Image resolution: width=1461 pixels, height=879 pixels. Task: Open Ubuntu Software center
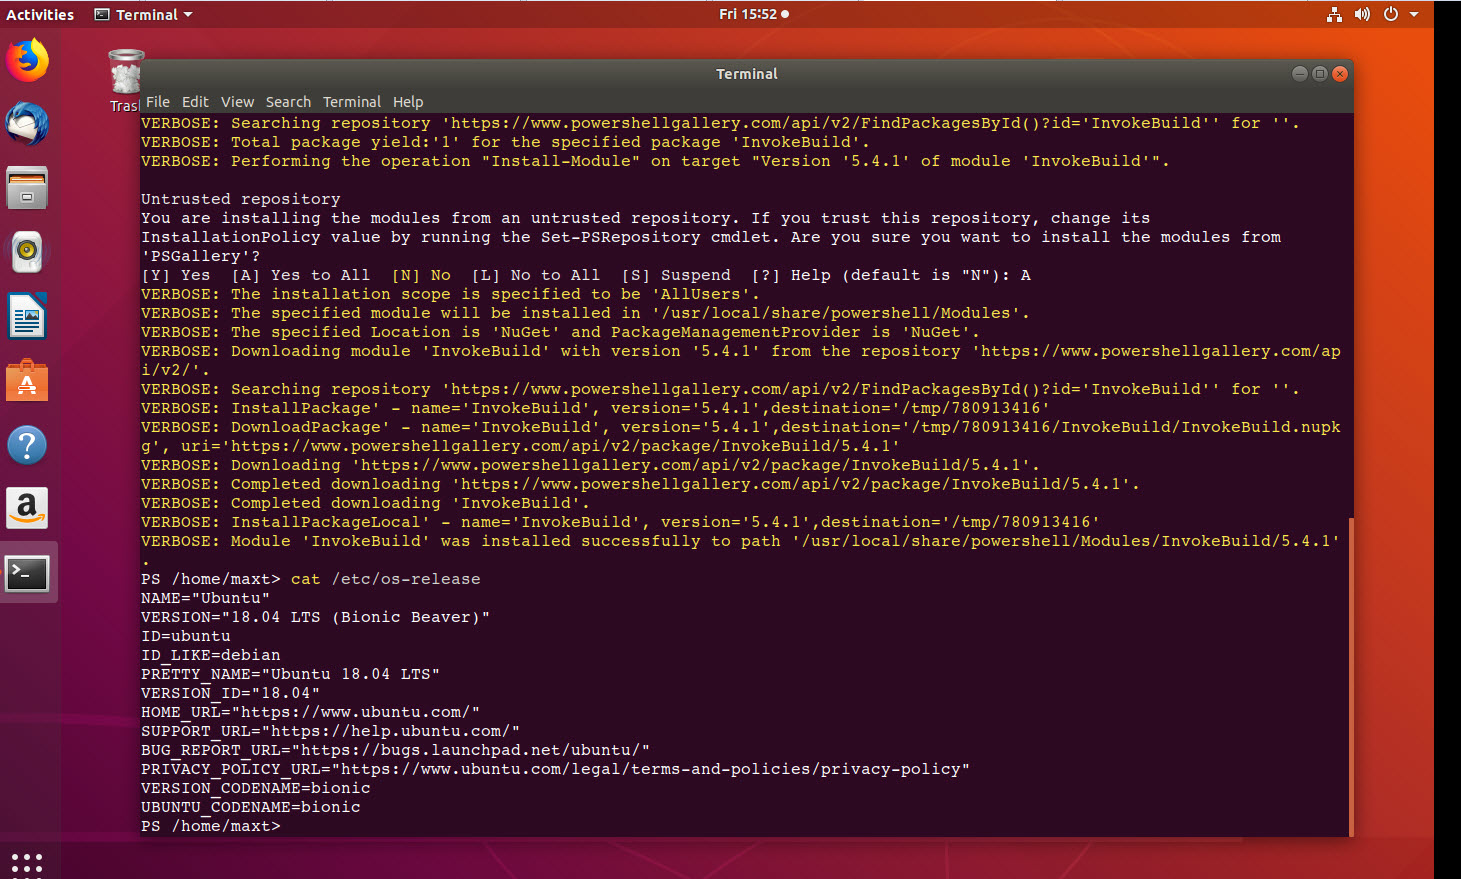[x=27, y=380]
